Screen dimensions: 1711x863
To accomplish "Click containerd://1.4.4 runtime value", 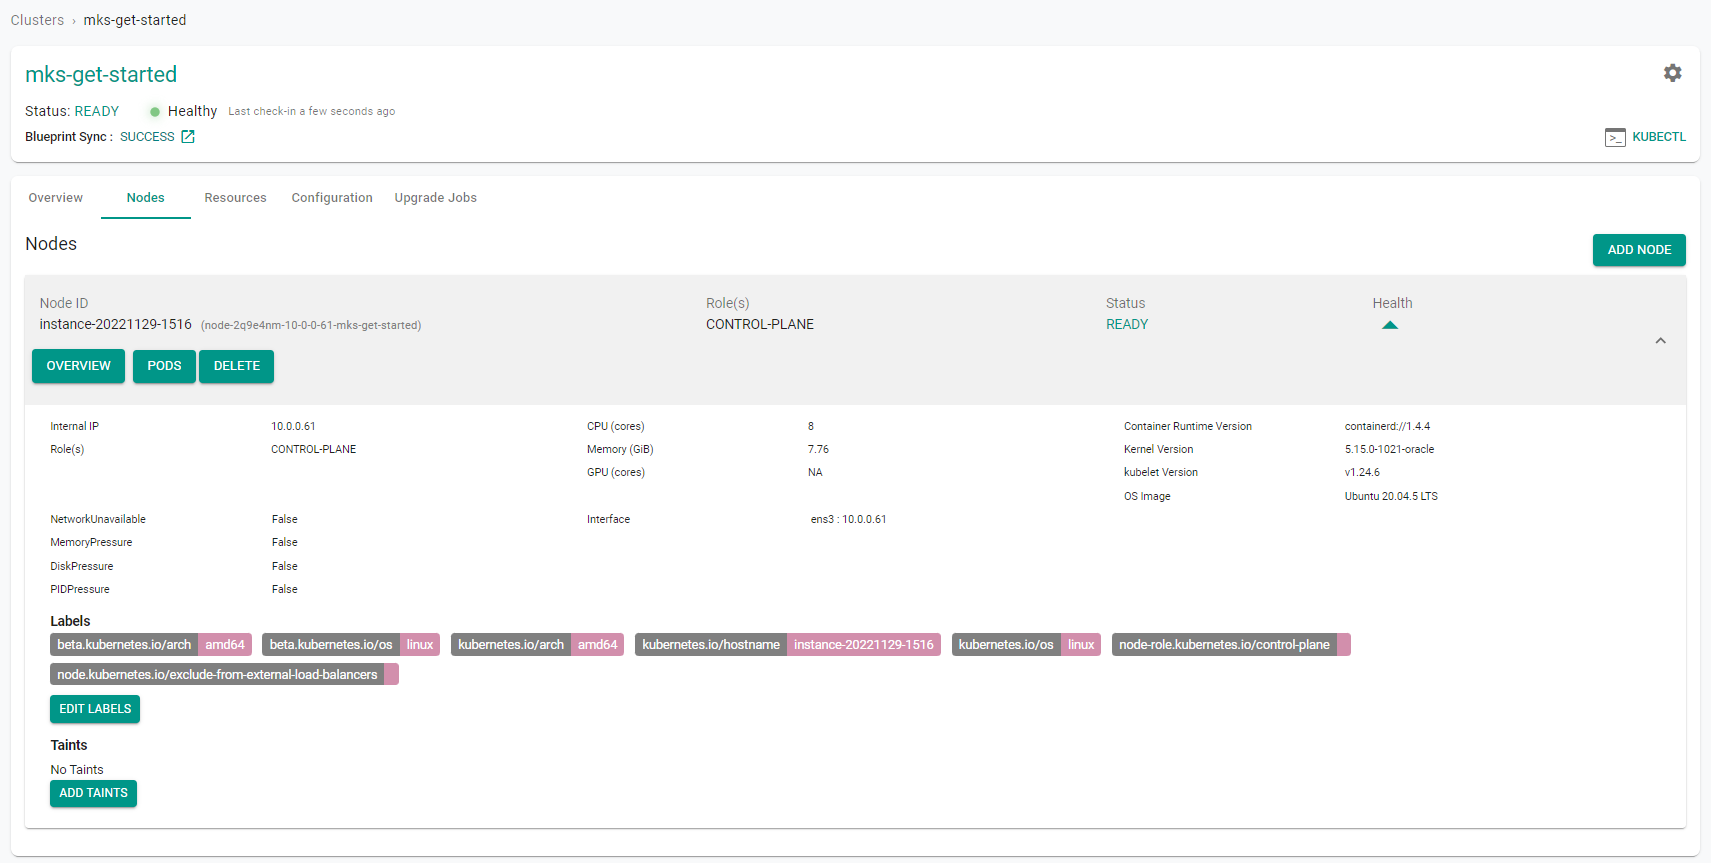I will (x=1387, y=427).
